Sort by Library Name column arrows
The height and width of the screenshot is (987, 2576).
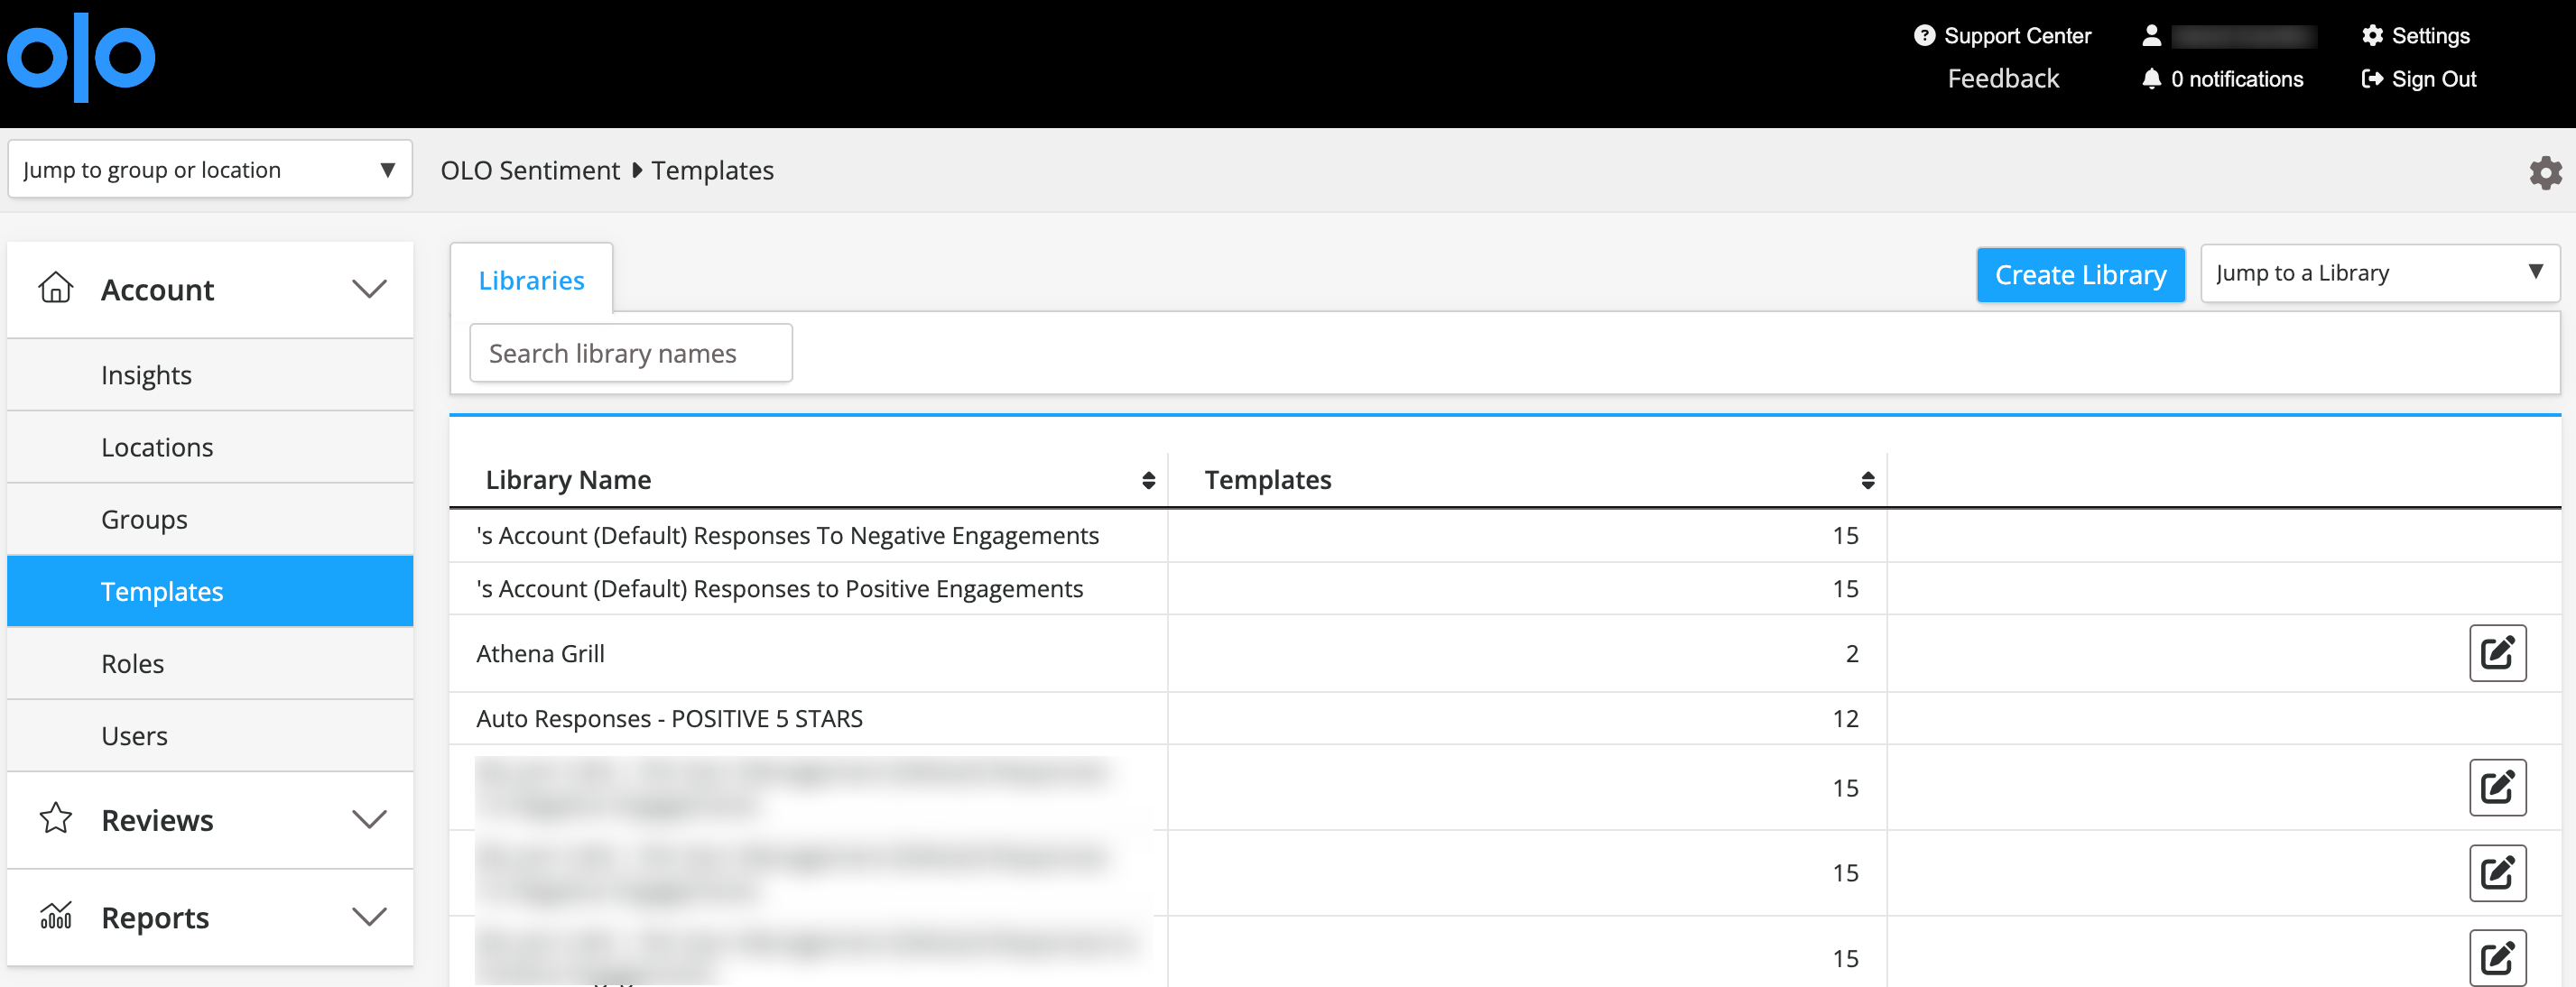pos(1148,481)
